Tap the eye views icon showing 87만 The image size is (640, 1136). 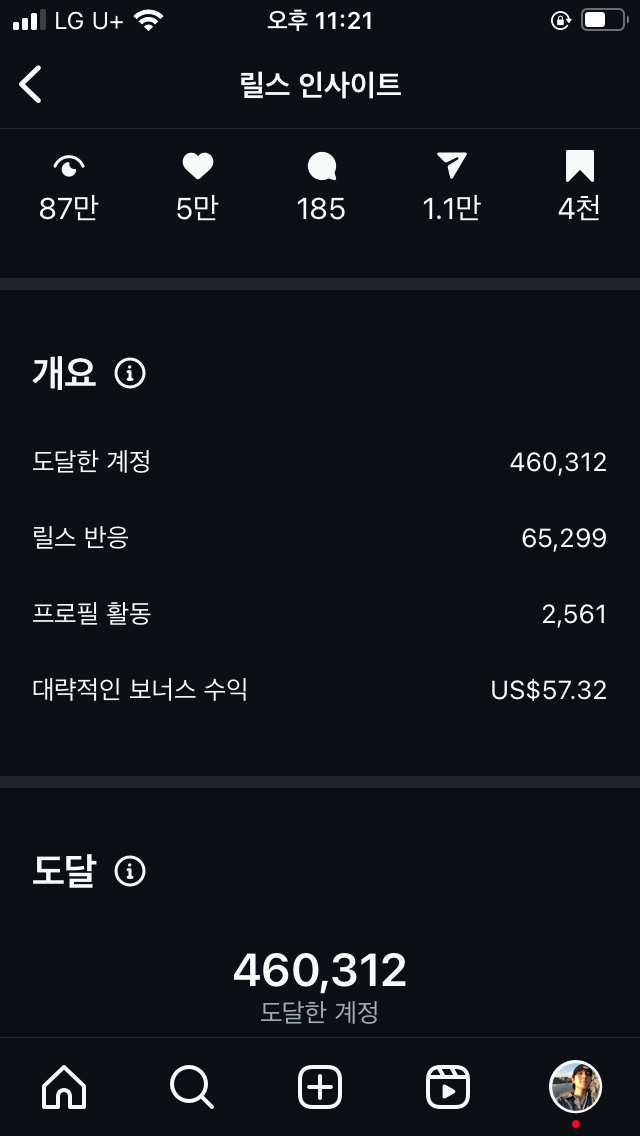tap(69, 167)
